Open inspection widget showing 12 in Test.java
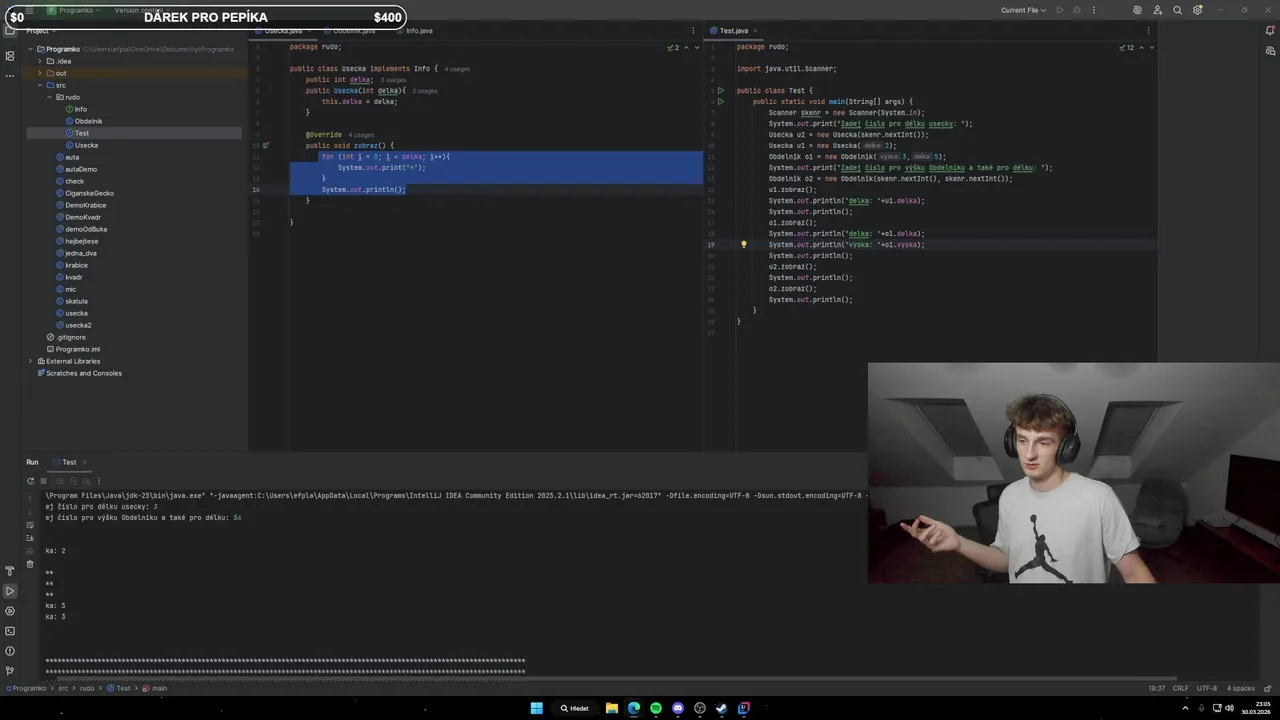The height and width of the screenshot is (720, 1280). (x=1126, y=47)
